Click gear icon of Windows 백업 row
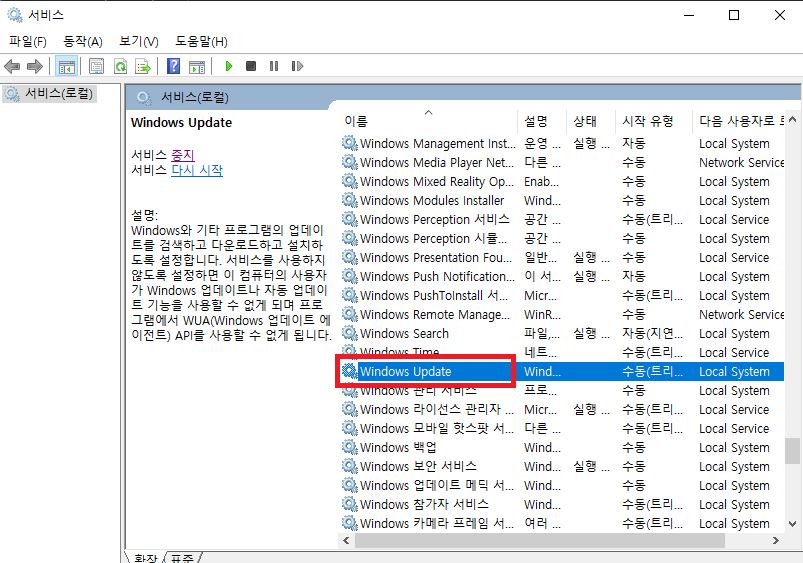Image resolution: width=803 pixels, height=563 pixels. 349,447
